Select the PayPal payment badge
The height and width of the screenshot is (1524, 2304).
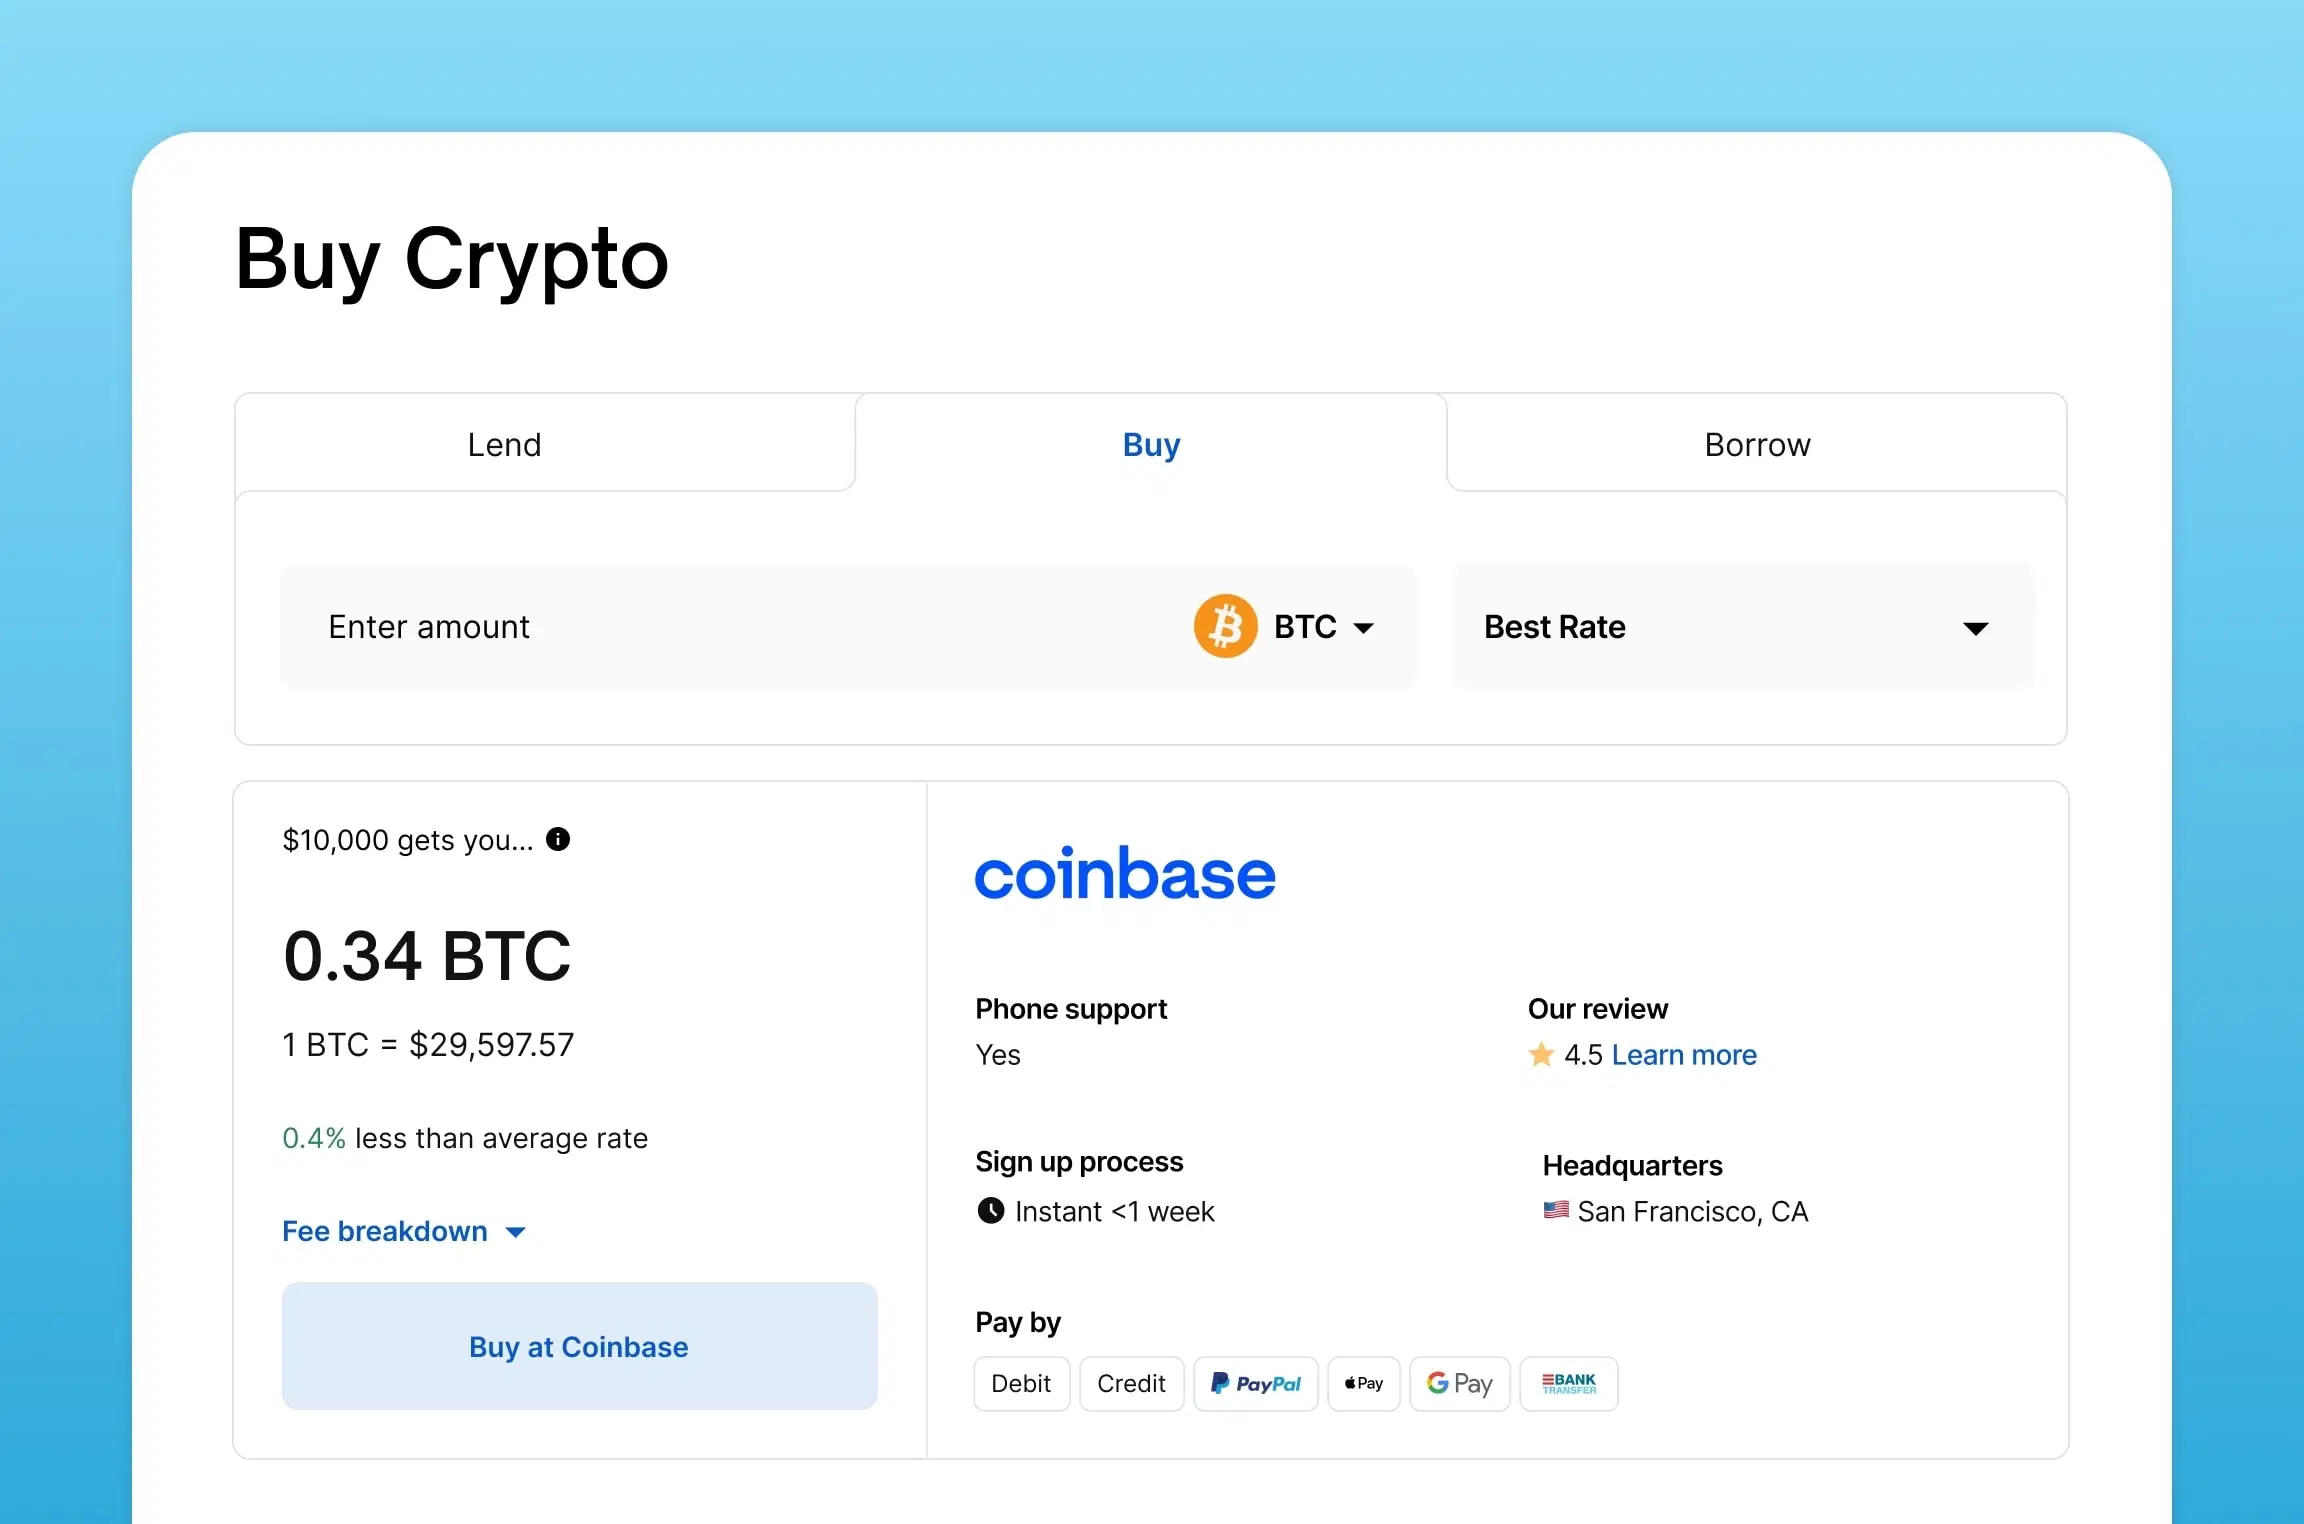coord(1256,1383)
